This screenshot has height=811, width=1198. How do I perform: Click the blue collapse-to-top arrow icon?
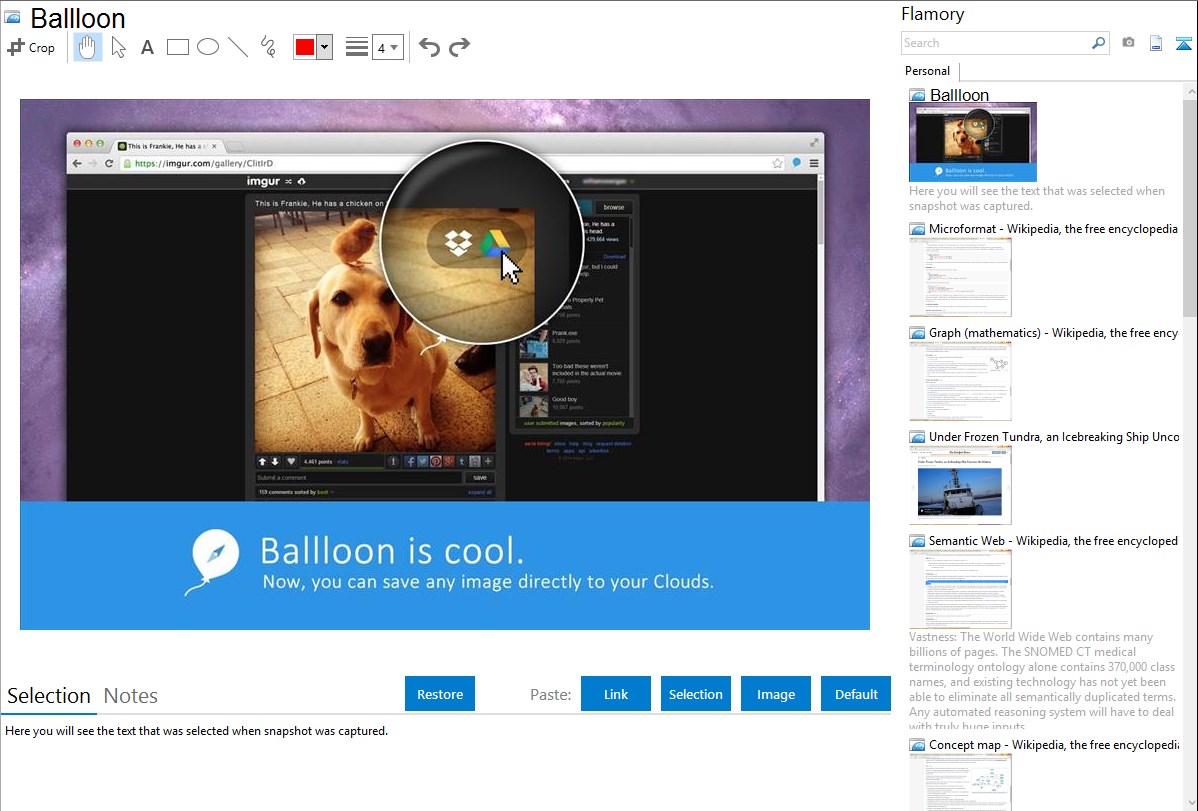coord(1184,43)
